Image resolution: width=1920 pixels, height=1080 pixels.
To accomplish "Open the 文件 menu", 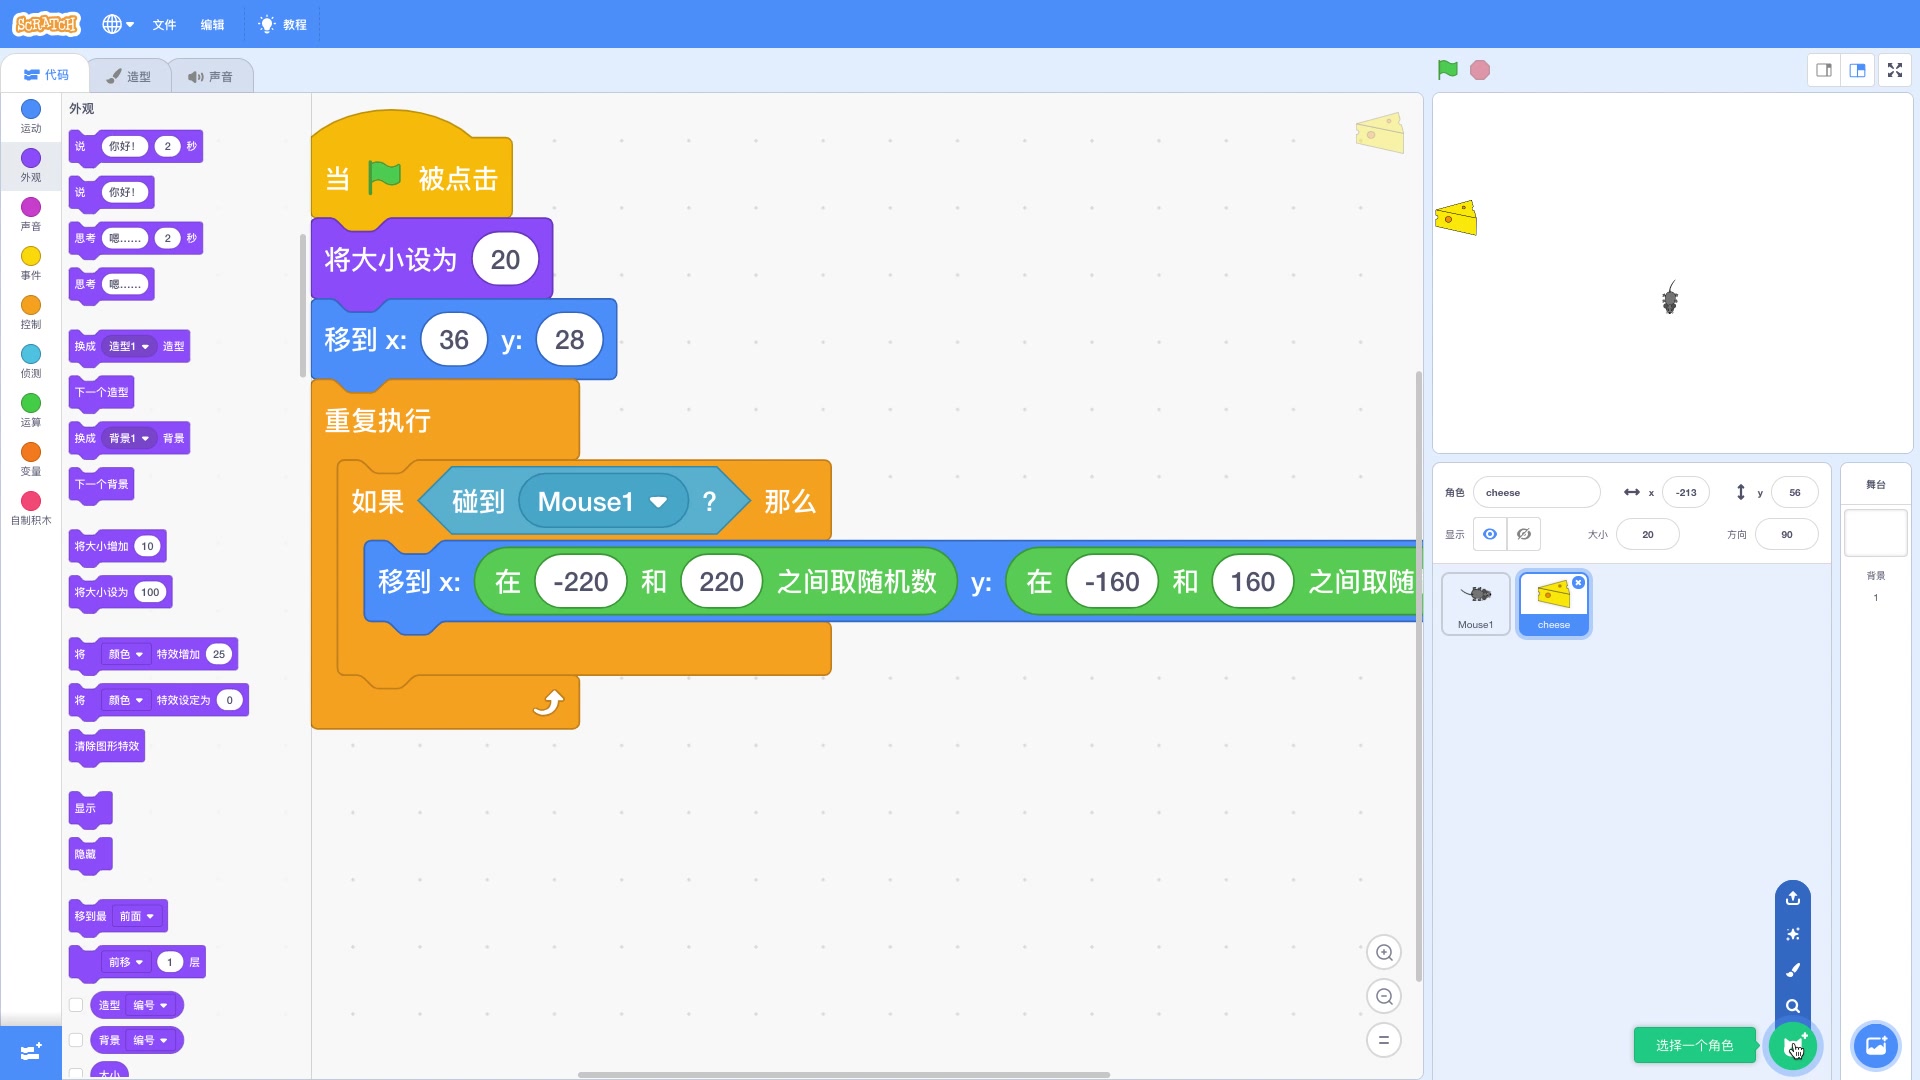I will (164, 24).
